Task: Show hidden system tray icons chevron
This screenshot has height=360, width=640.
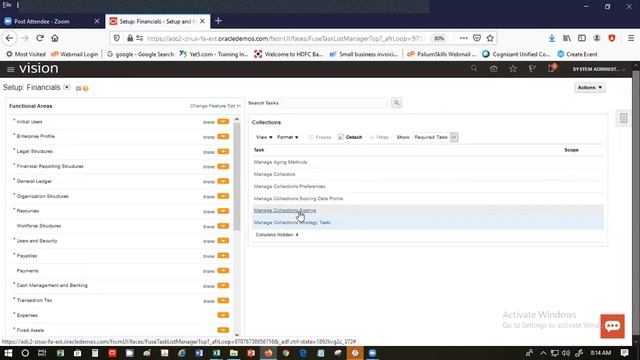Action: [543, 353]
